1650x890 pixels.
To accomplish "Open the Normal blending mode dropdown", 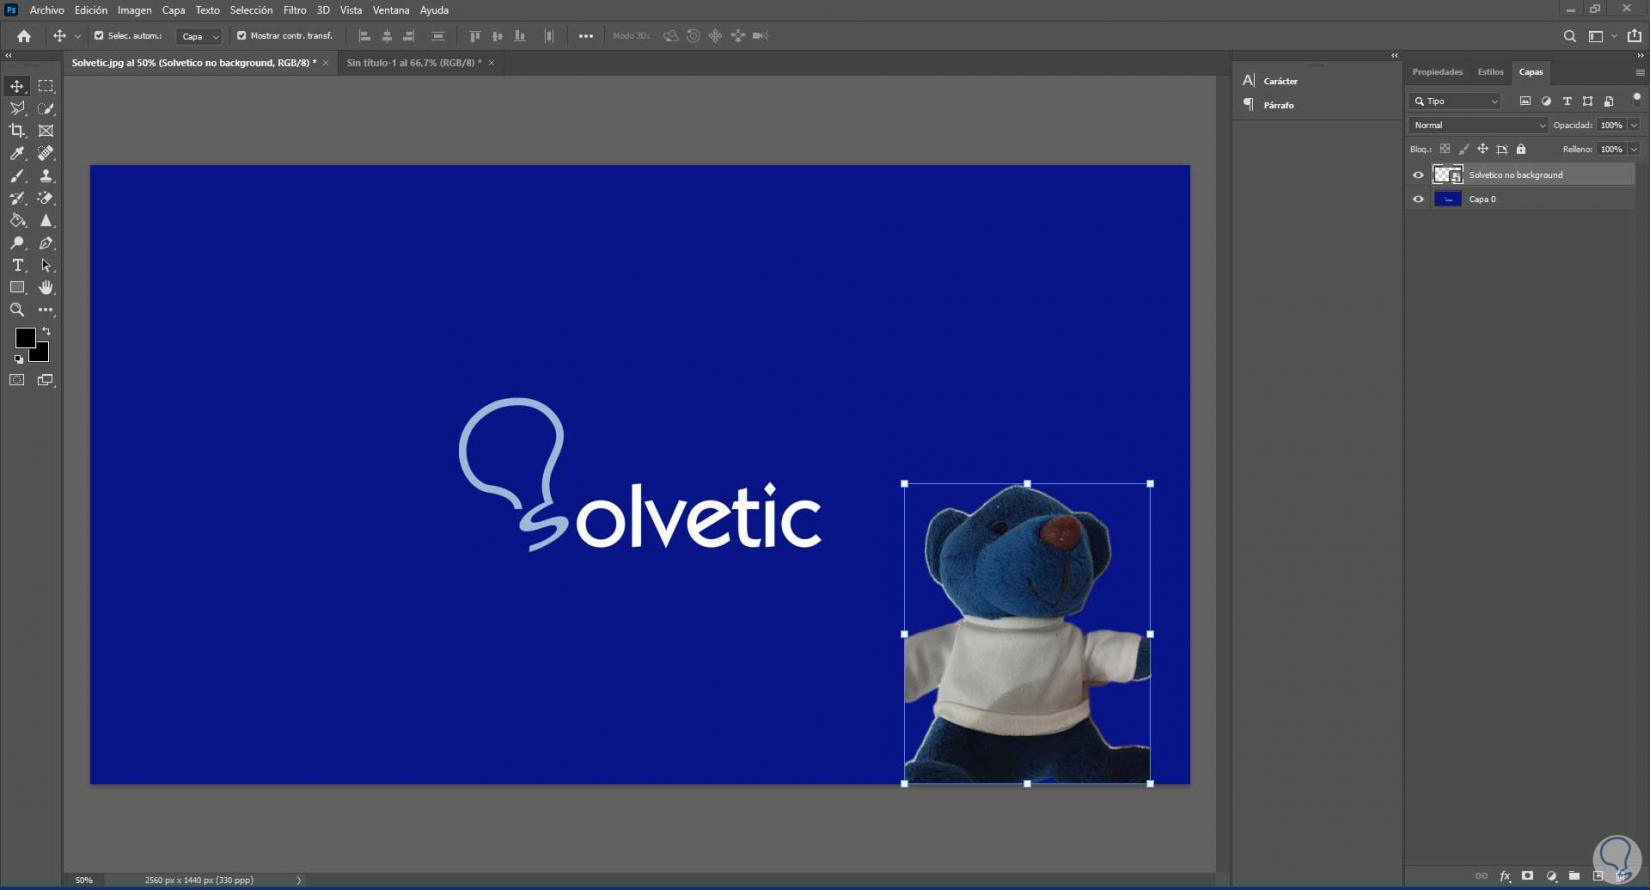I will (1478, 125).
